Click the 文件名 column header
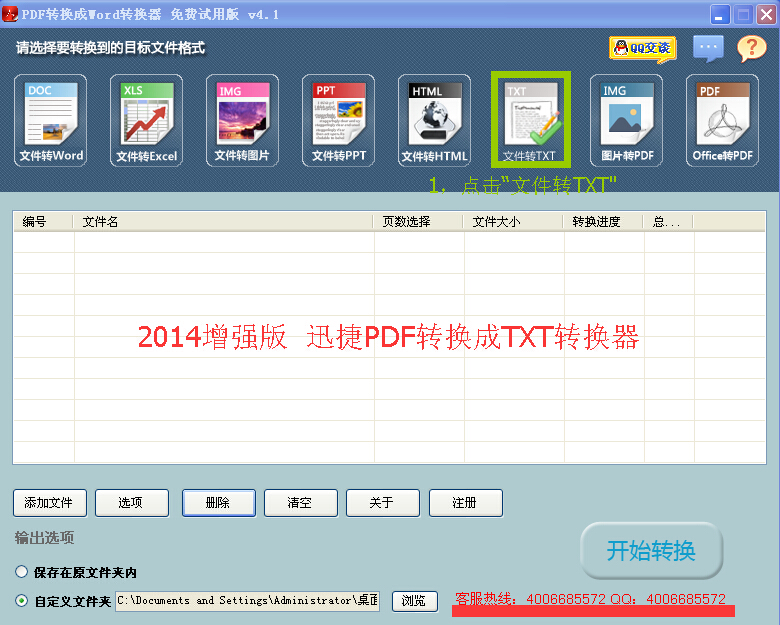This screenshot has width=780, height=625. tap(223, 221)
